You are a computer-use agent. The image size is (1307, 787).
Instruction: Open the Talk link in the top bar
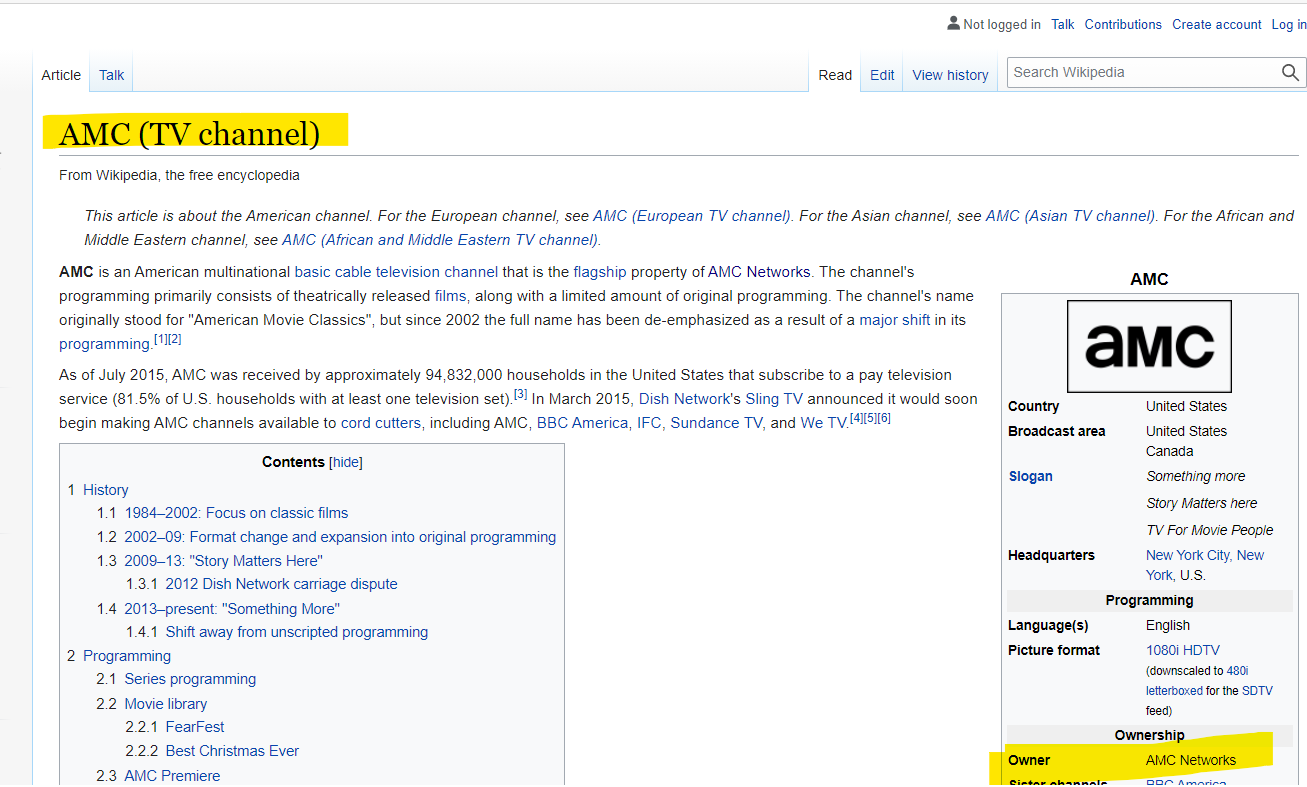[x=1063, y=24]
